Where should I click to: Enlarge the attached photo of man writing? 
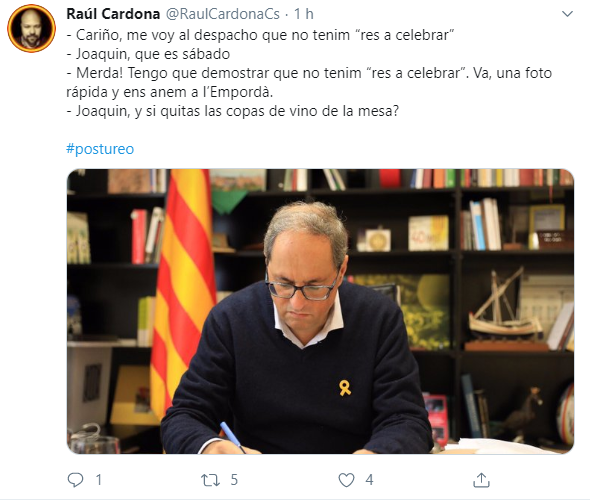click(x=320, y=311)
